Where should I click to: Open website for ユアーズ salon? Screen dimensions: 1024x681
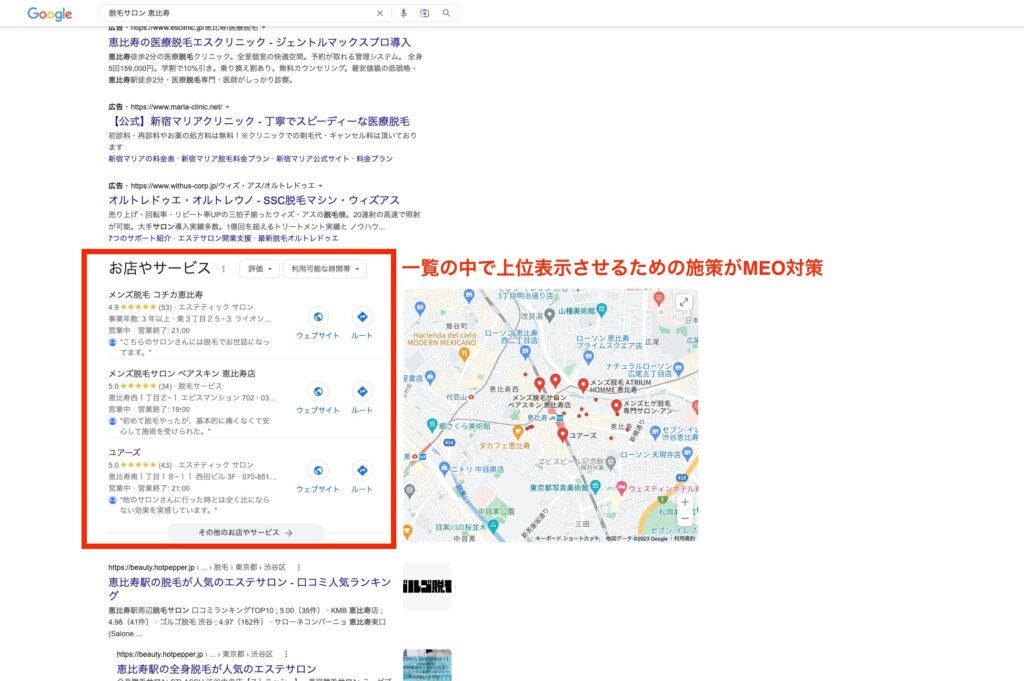(318, 476)
